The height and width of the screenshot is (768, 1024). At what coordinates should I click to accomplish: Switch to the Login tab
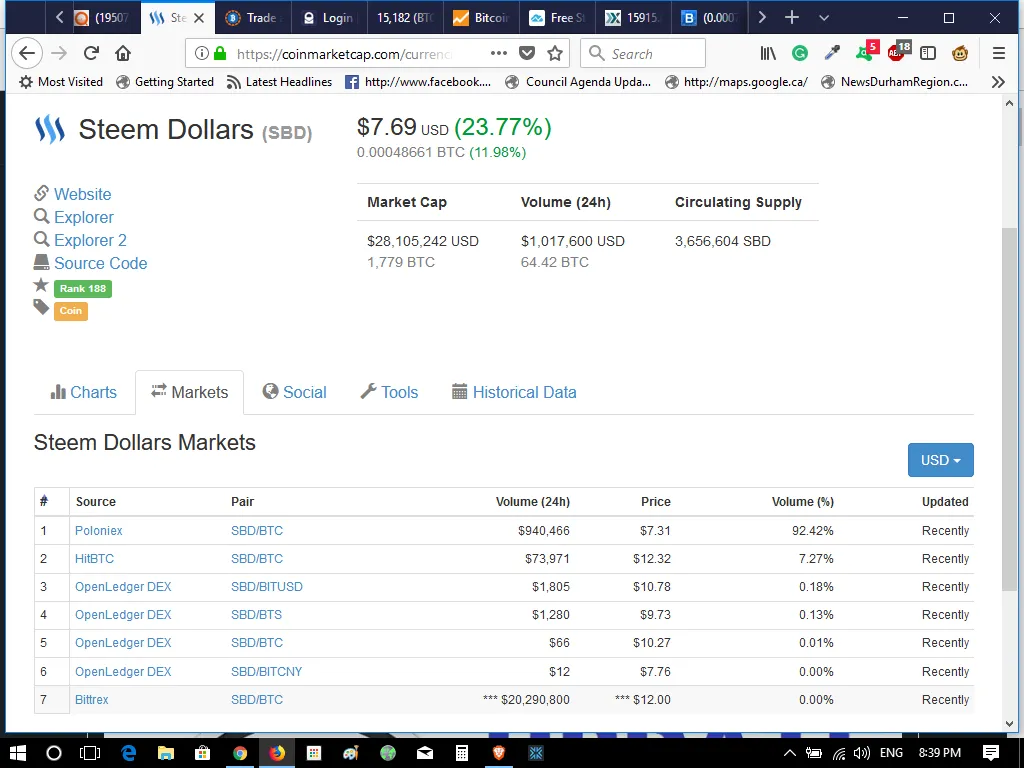(329, 18)
